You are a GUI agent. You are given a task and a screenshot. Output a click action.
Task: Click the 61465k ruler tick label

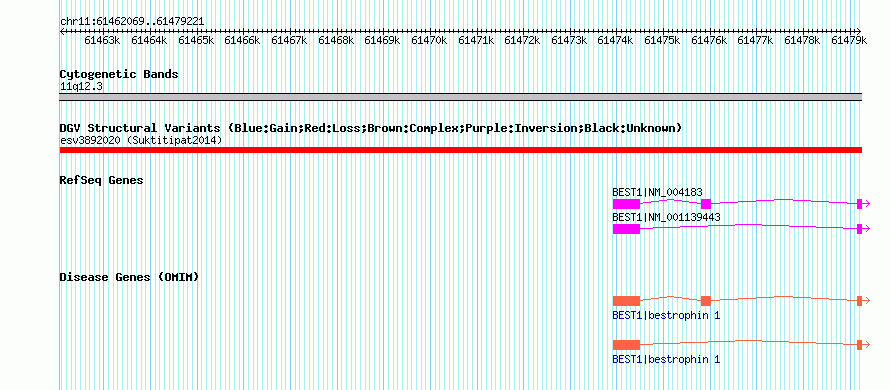point(196,40)
